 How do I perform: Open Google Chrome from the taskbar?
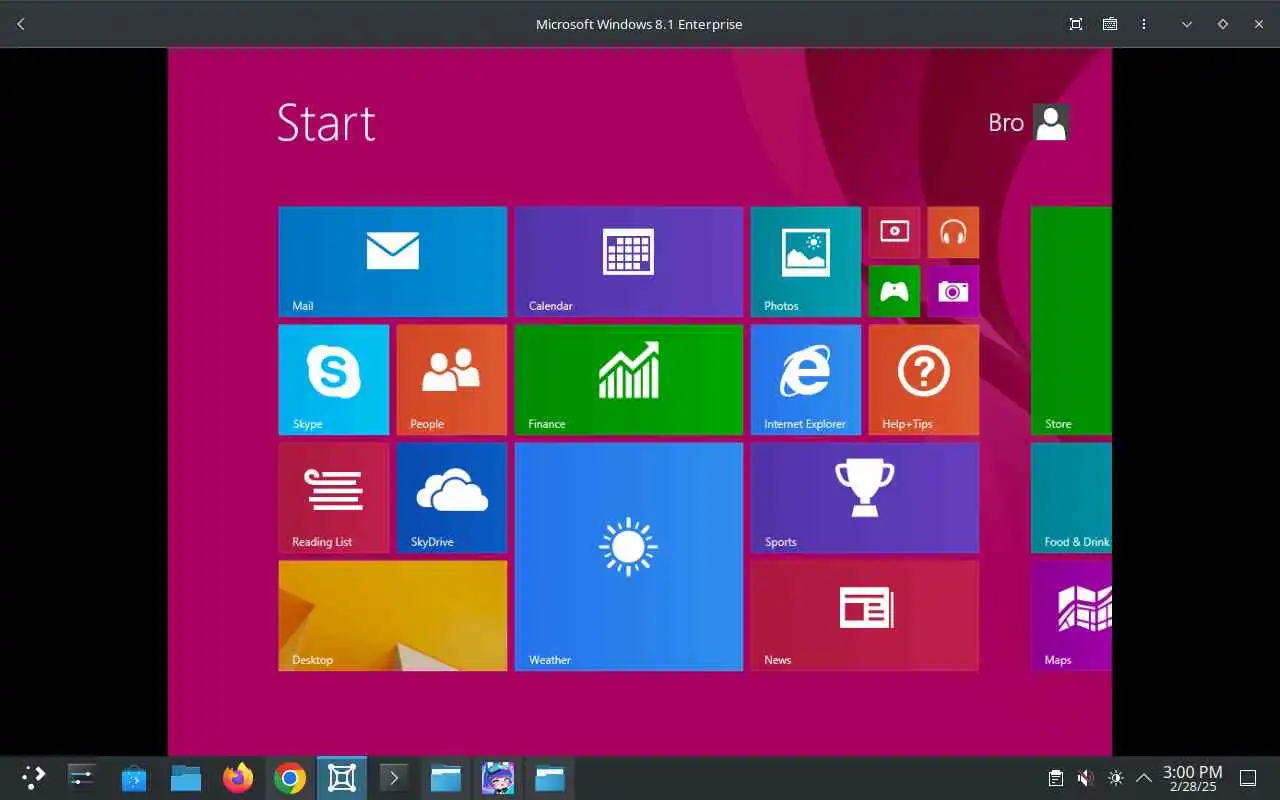click(290, 777)
